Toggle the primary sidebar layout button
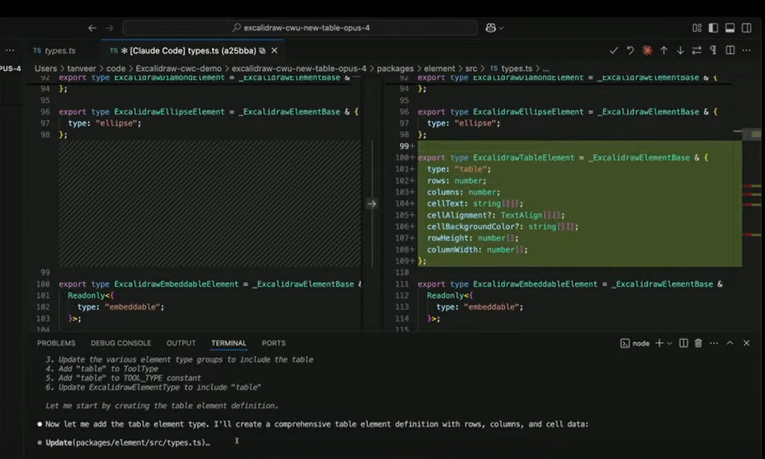 [x=713, y=28]
